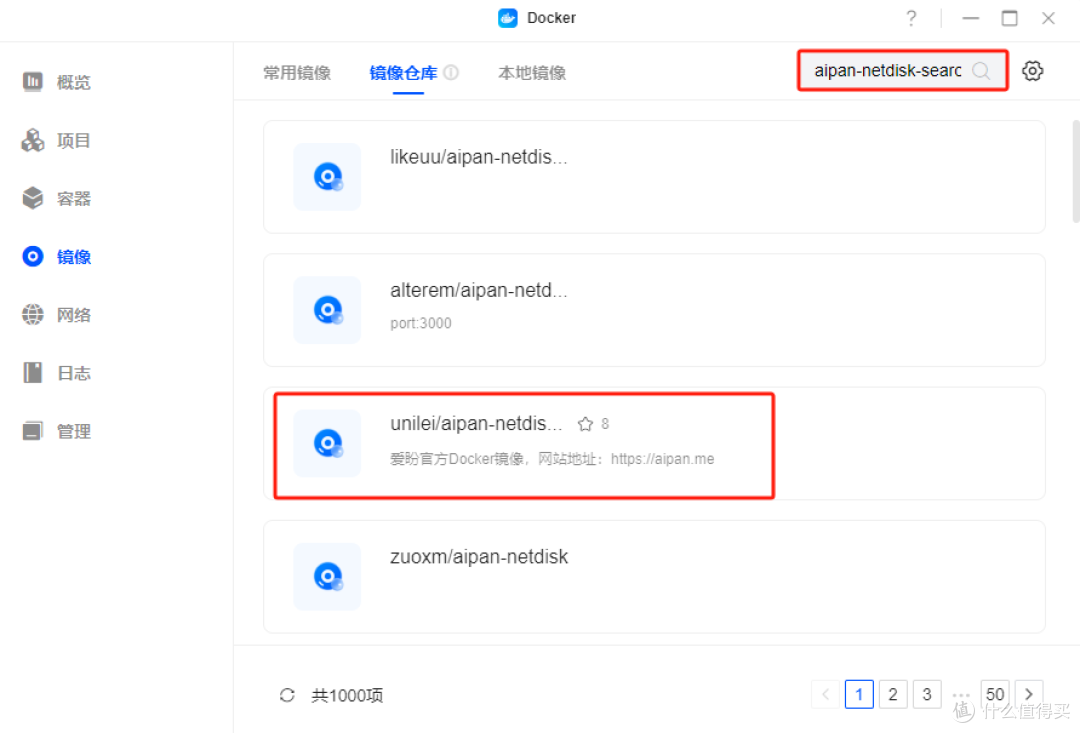Minimize the Docker window
Viewport: 1080px width, 733px height.
971,18
